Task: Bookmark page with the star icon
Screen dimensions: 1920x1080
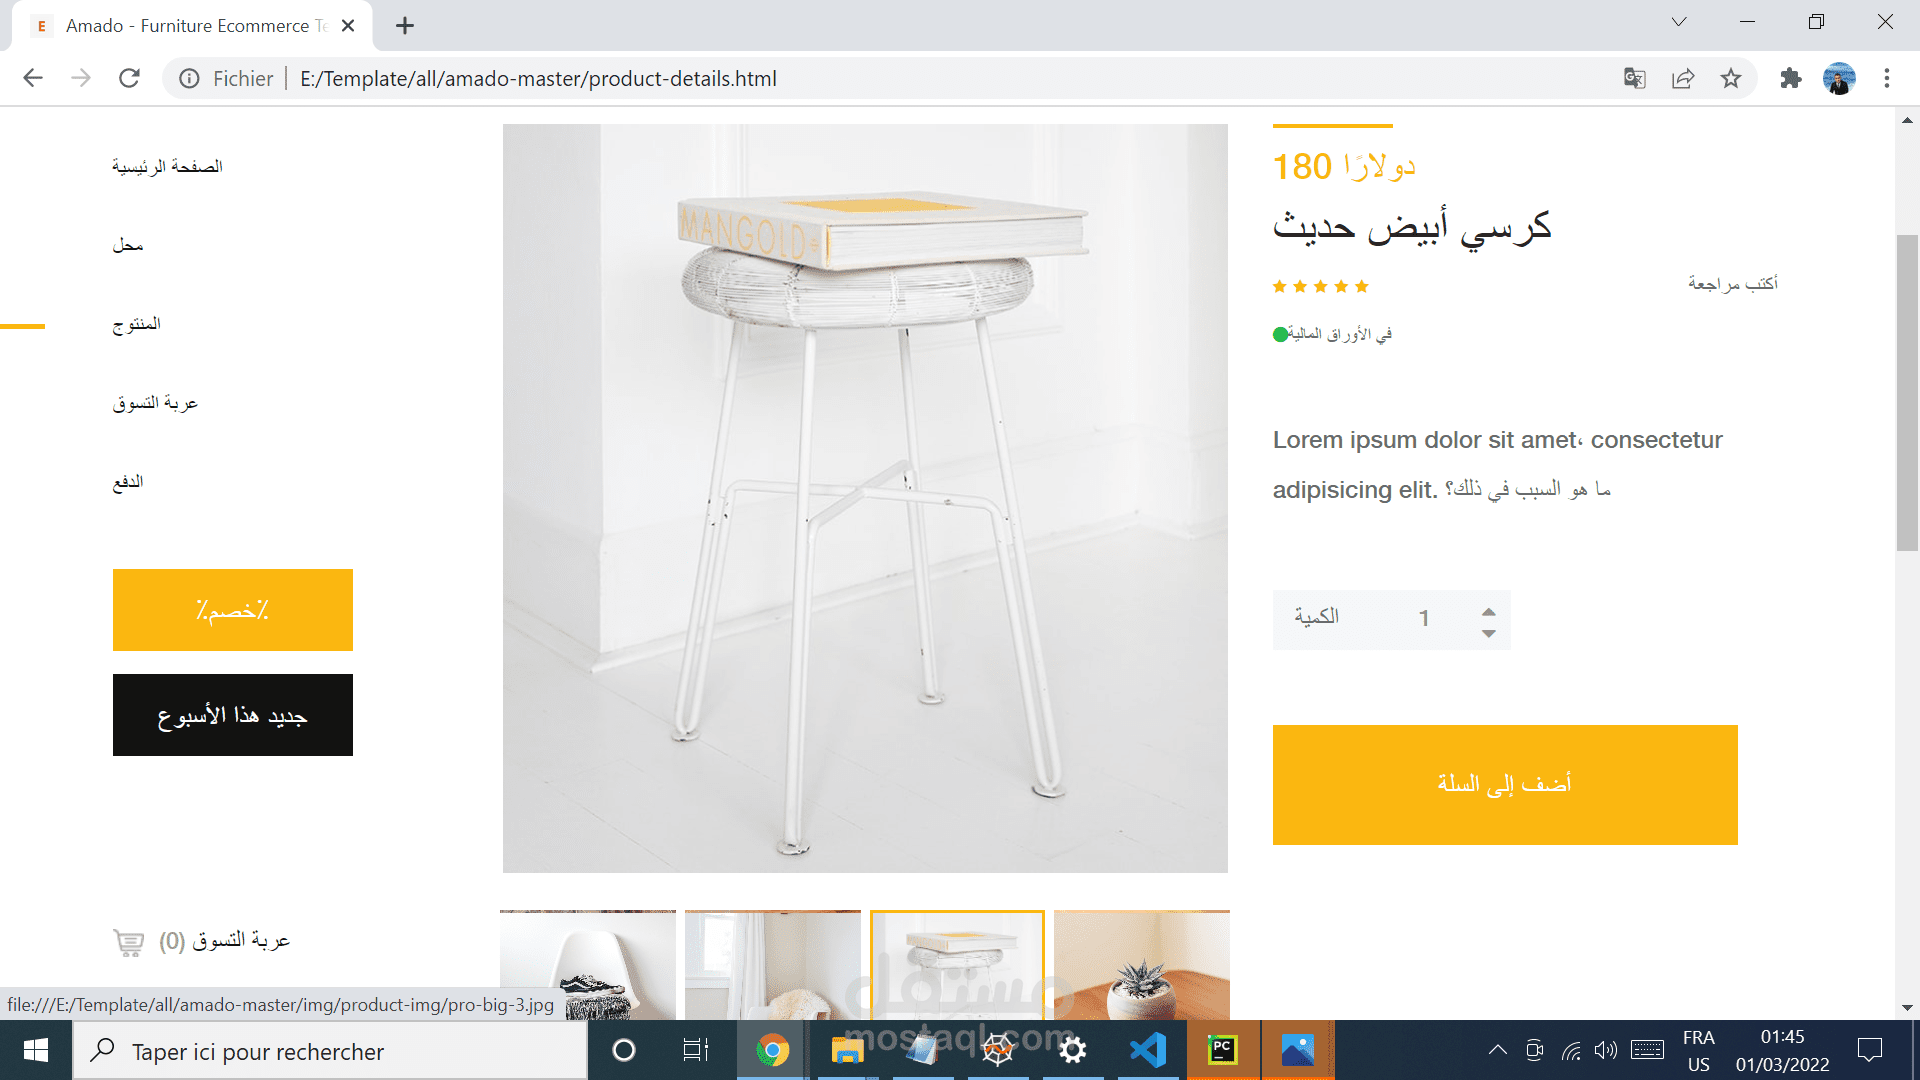Action: coord(1731,78)
